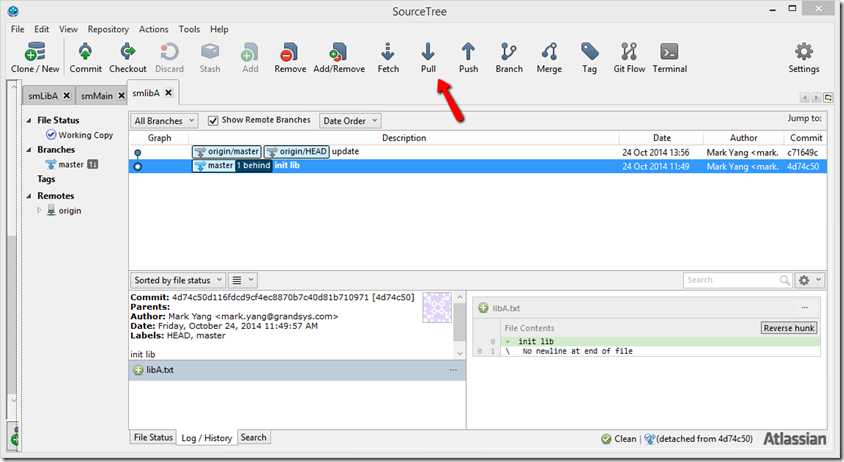The height and width of the screenshot is (462, 844).
Task: Collapse the Branches section
Action: coord(29,150)
